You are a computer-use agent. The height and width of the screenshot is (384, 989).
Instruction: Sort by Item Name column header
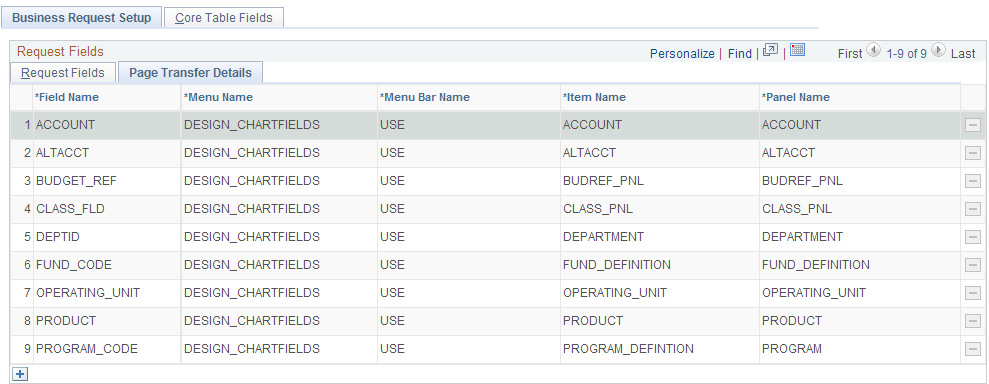594,97
